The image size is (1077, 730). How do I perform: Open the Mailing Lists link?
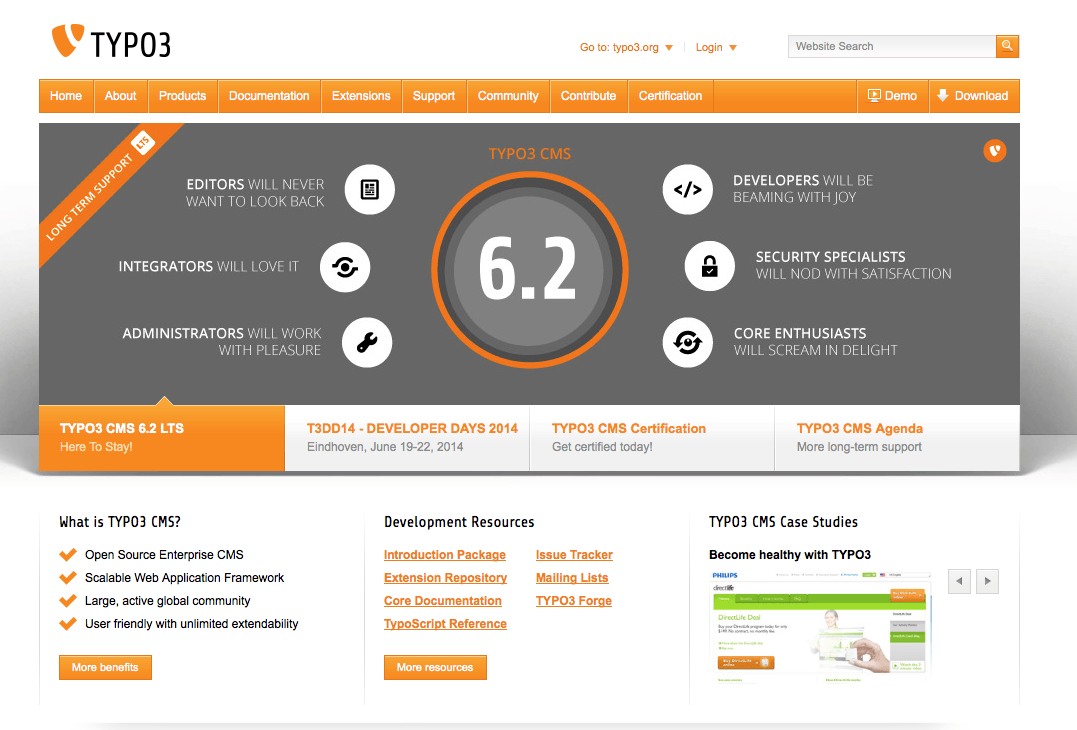pos(572,578)
